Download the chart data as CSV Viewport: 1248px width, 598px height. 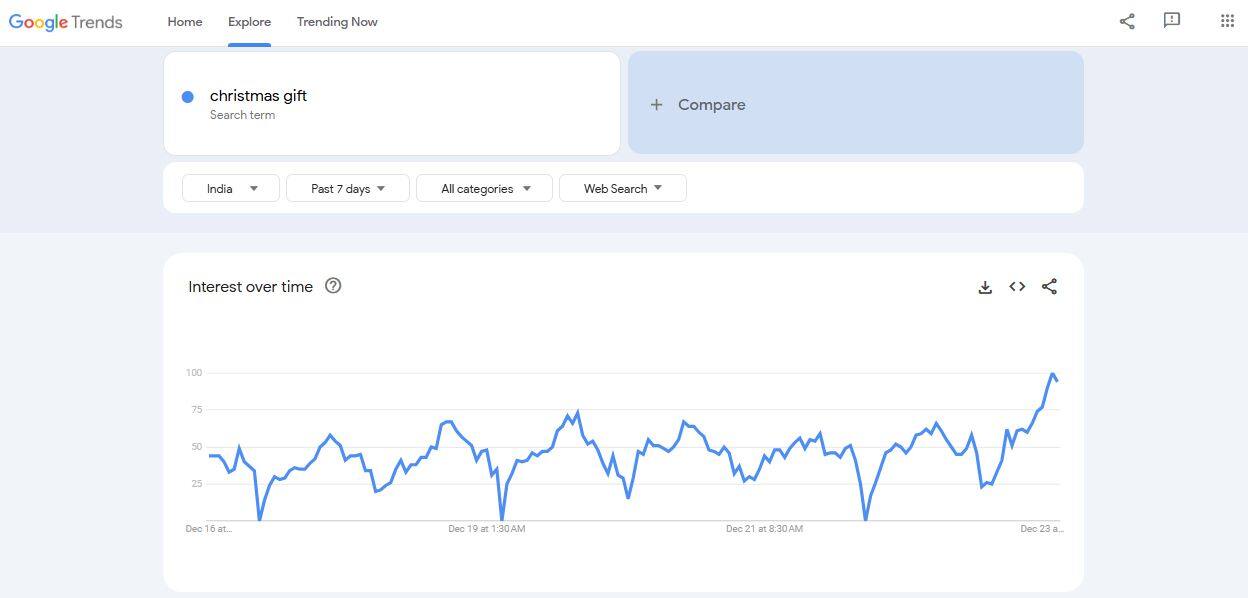point(985,287)
